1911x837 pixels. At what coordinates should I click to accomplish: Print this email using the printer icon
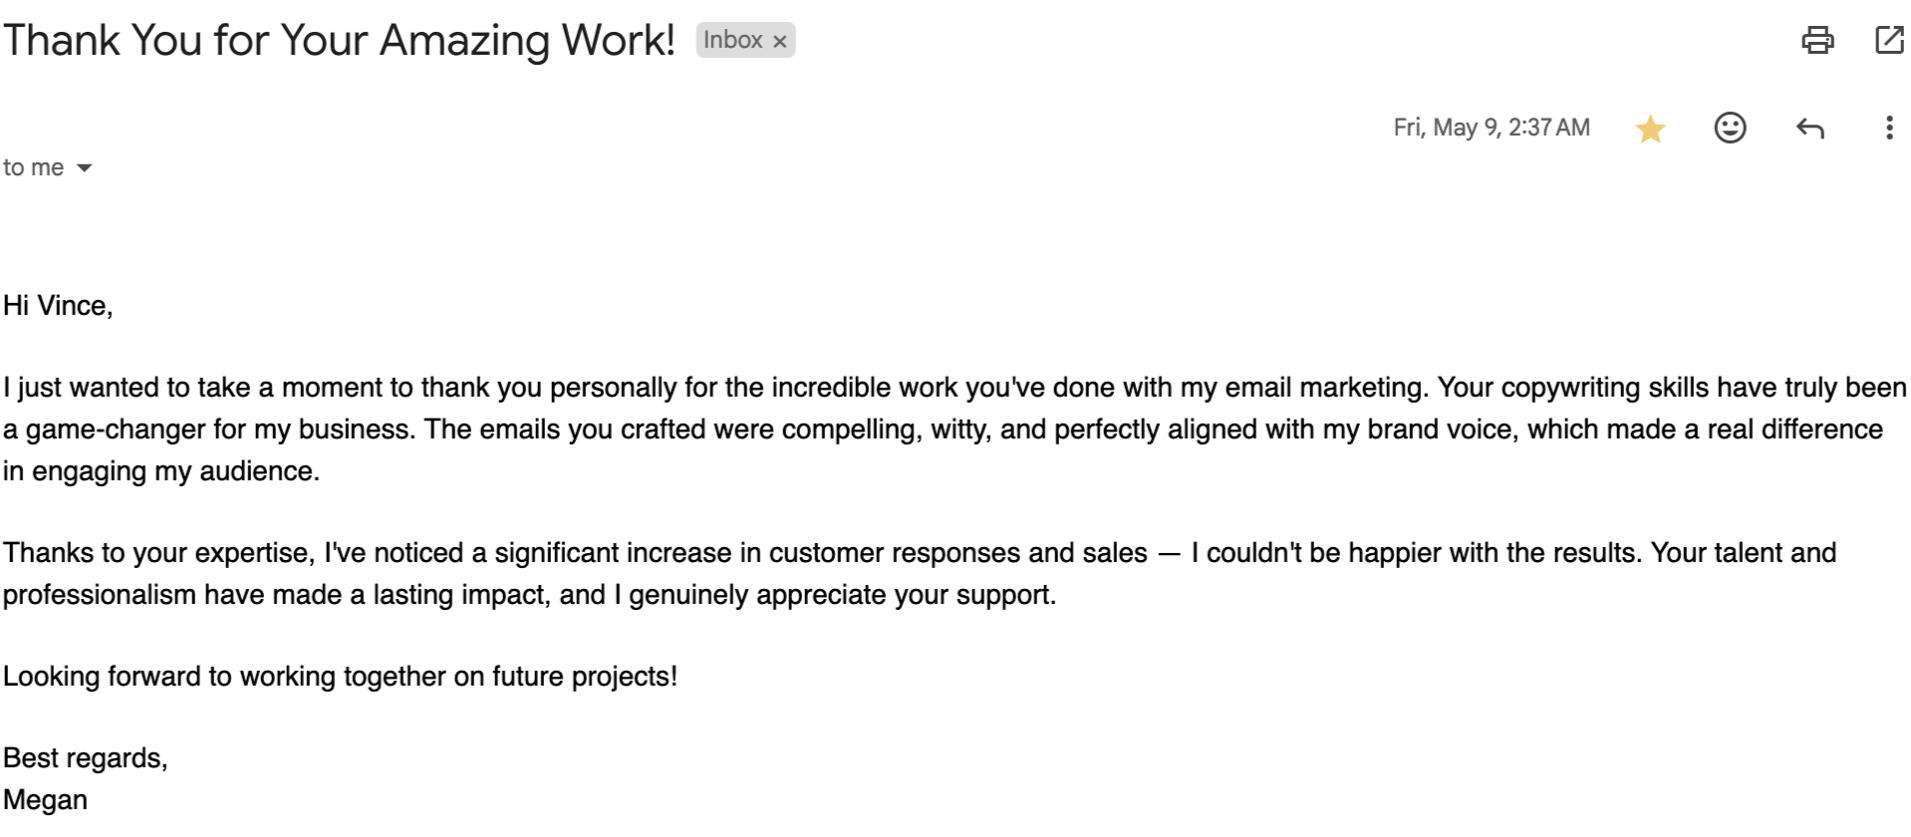point(1817,40)
